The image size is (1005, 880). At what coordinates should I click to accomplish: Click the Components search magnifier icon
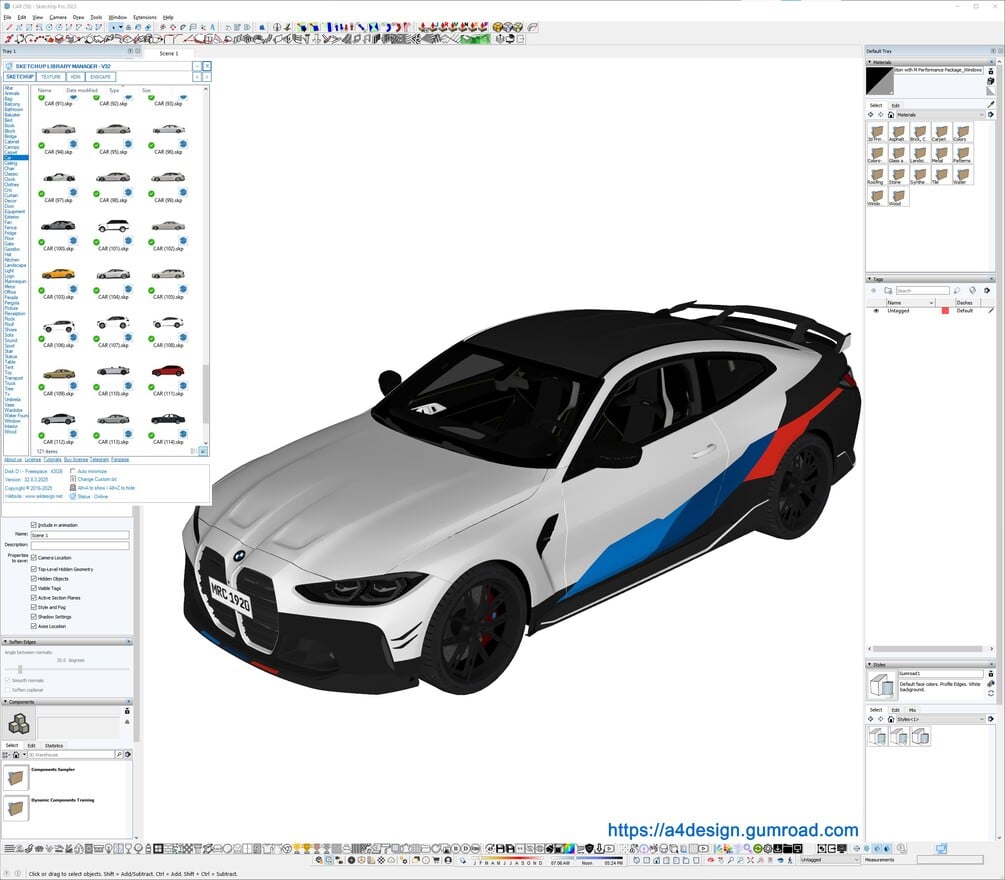[x=119, y=754]
